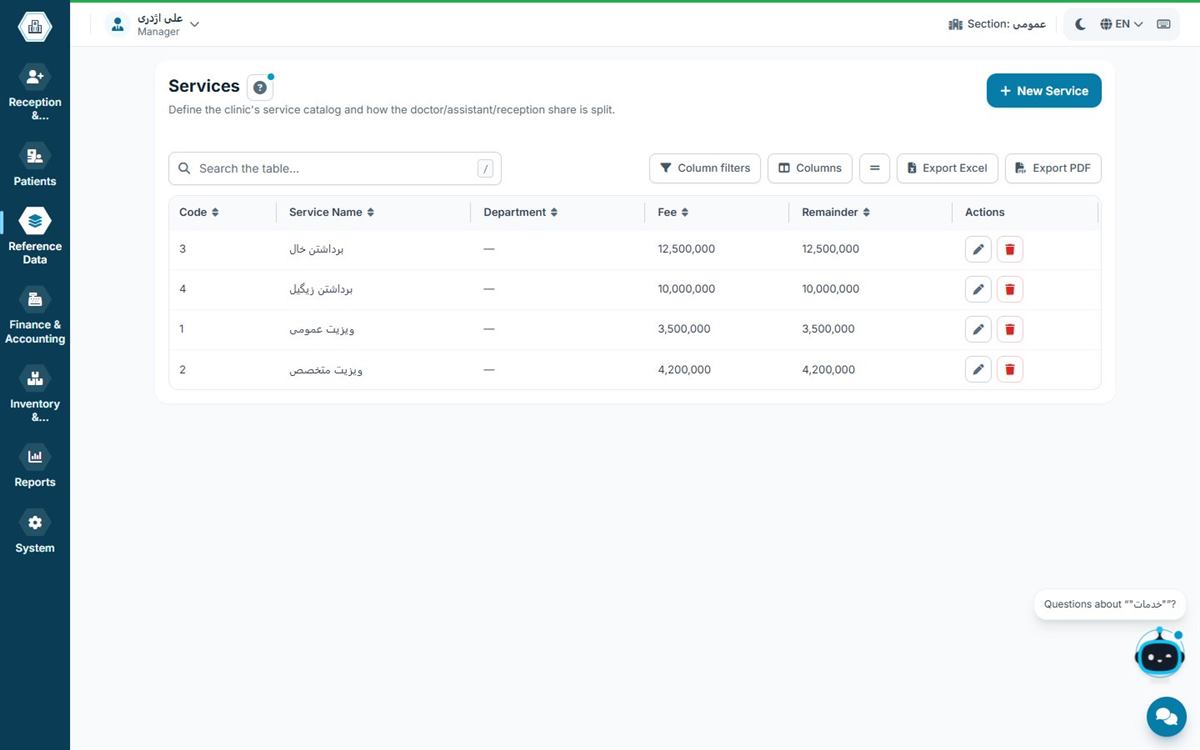The height and width of the screenshot is (750, 1200).
Task: Click the 12,500,000 fee cell
Action: tap(686, 249)
